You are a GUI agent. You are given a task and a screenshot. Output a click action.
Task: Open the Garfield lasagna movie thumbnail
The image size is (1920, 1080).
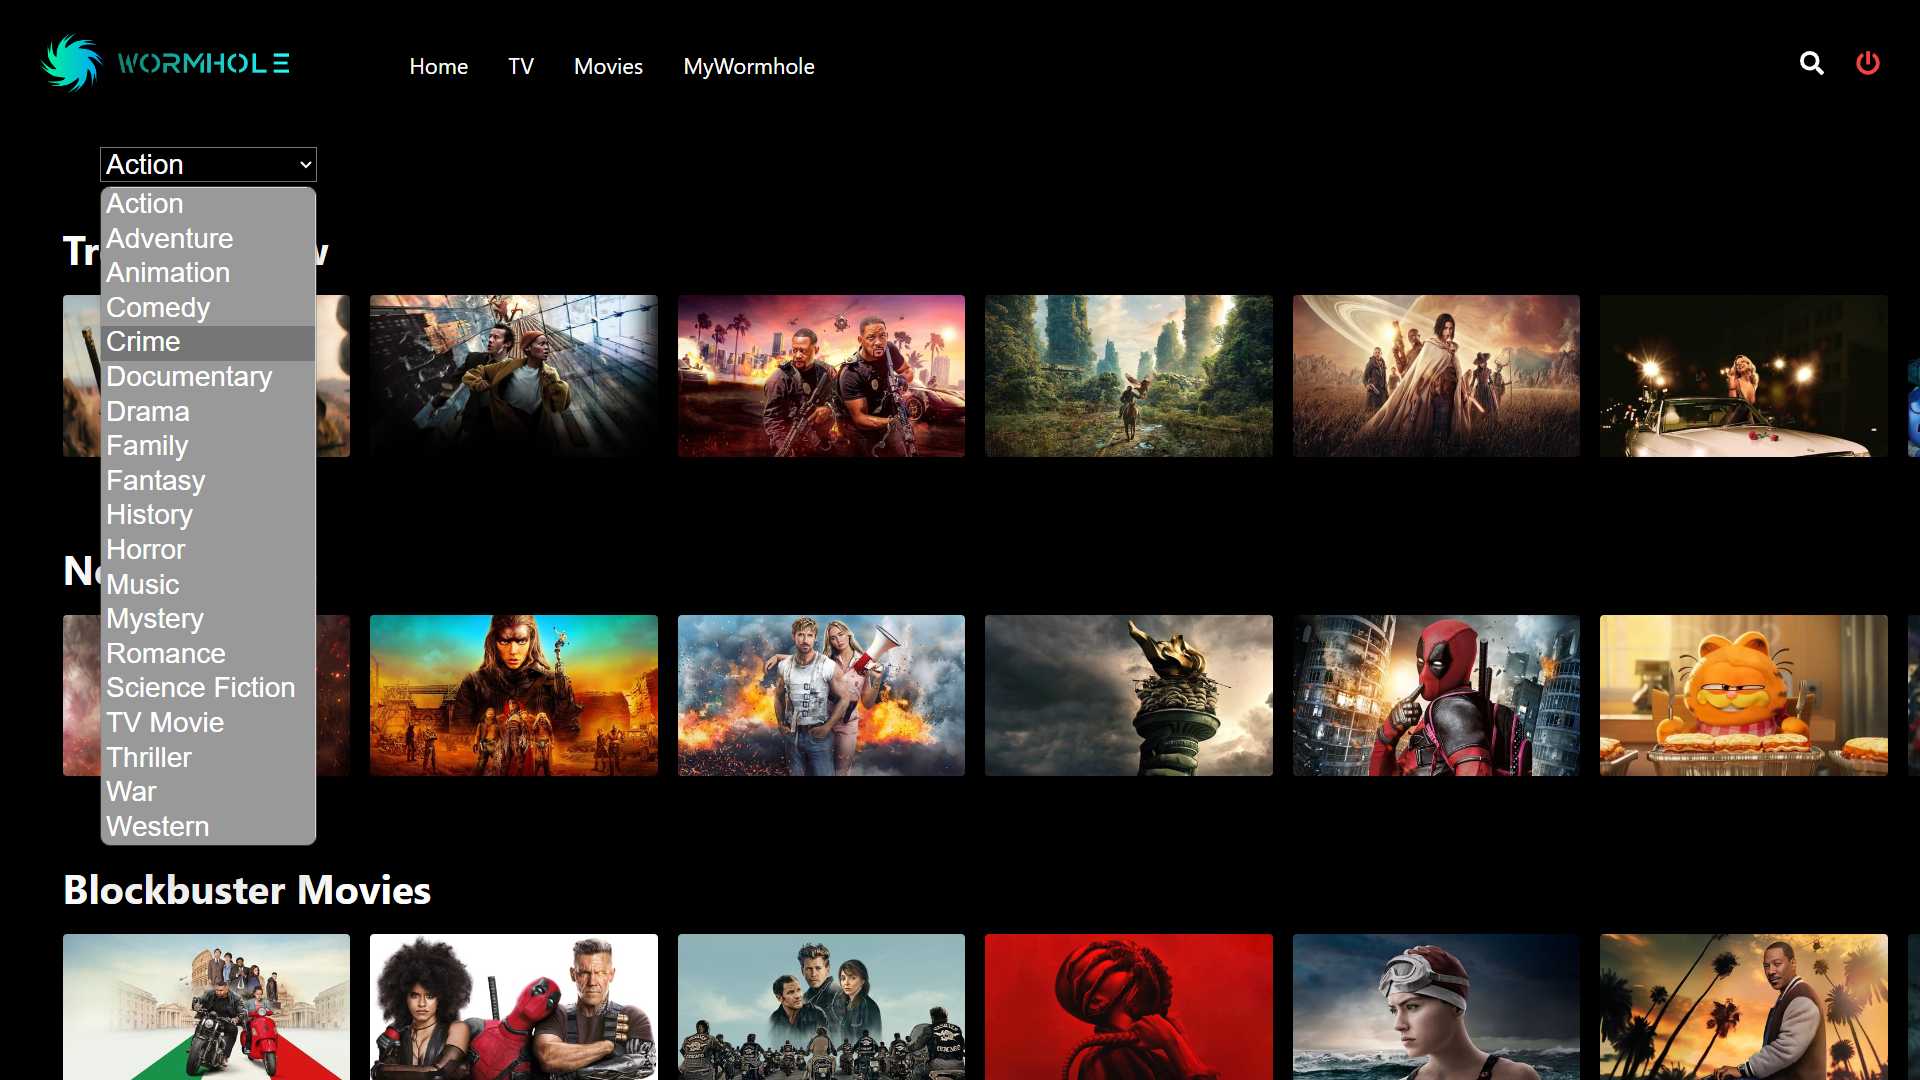coord(1743,696)
